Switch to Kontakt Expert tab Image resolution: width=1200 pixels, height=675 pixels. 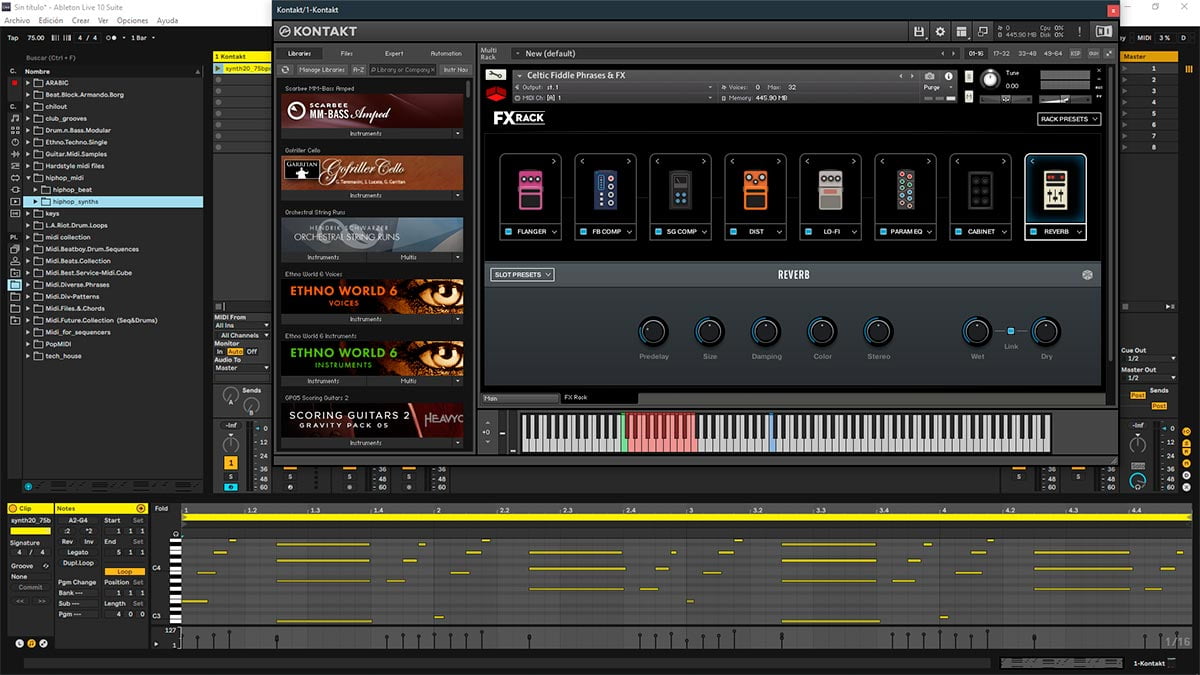click(x=394, y=53)
